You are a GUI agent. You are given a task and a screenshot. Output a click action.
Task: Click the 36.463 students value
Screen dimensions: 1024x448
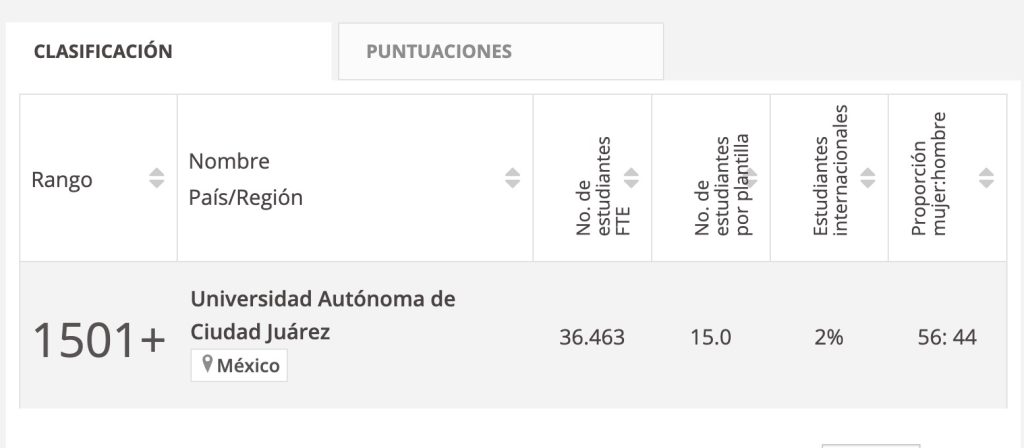[592, 338]
